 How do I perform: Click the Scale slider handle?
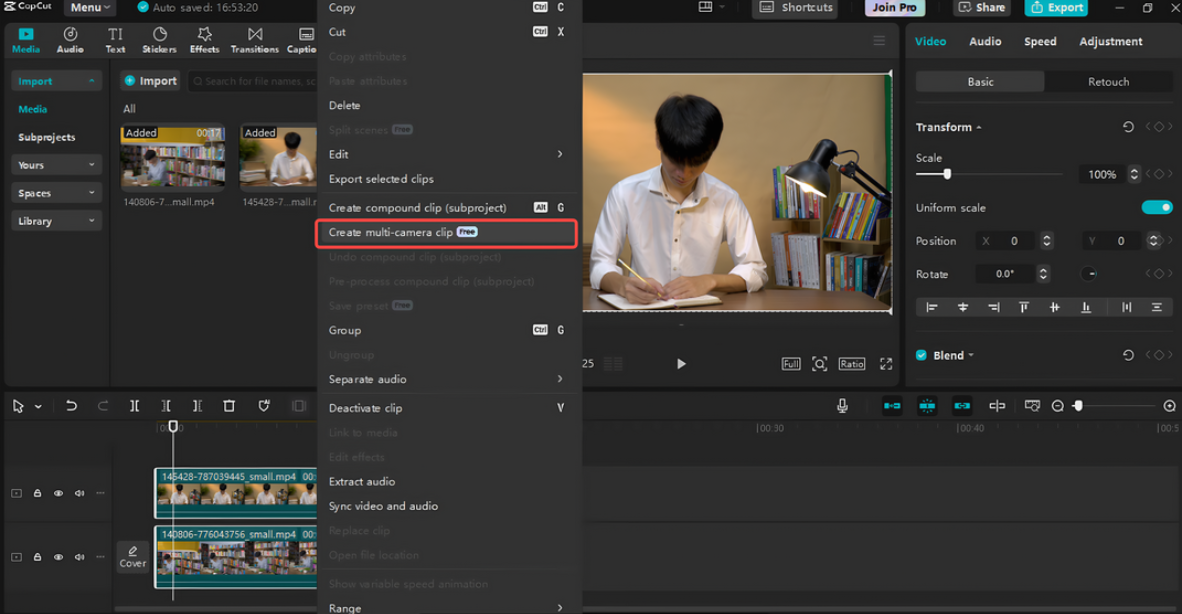(947, 174)
